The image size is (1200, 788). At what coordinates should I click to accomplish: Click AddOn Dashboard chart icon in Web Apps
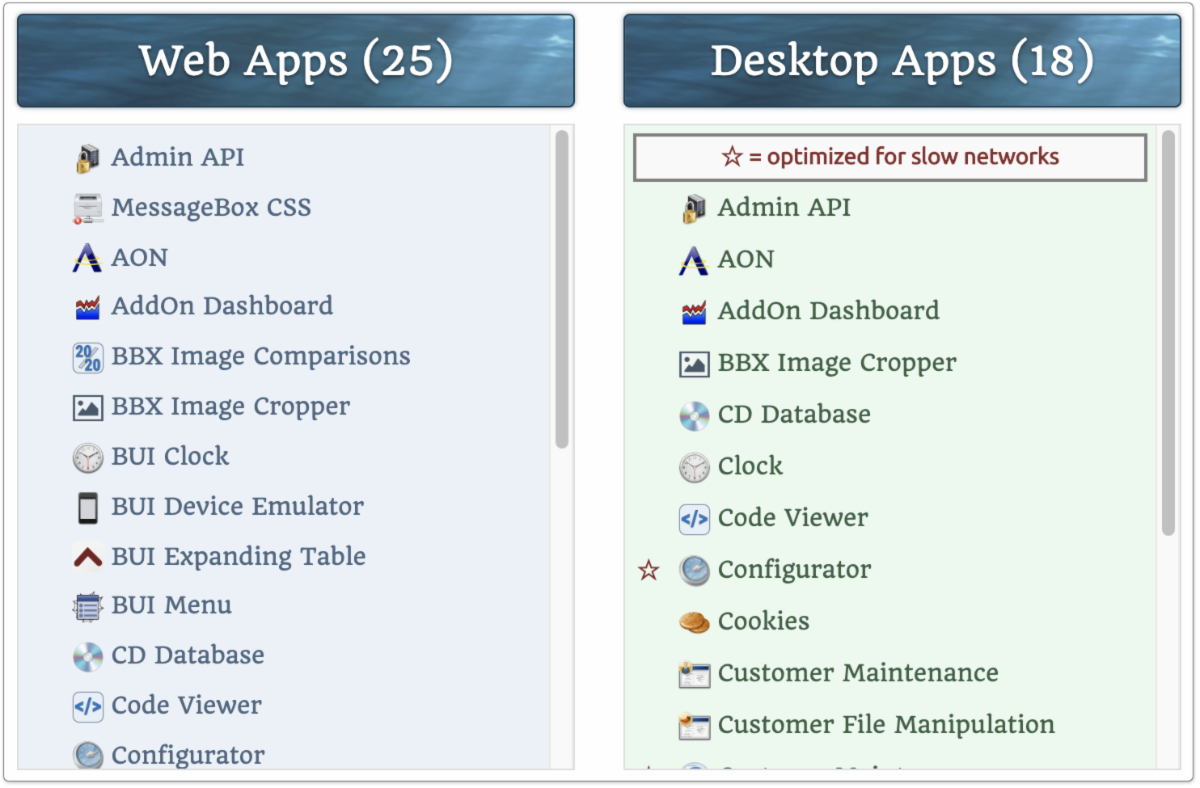(x=88, y=307)
